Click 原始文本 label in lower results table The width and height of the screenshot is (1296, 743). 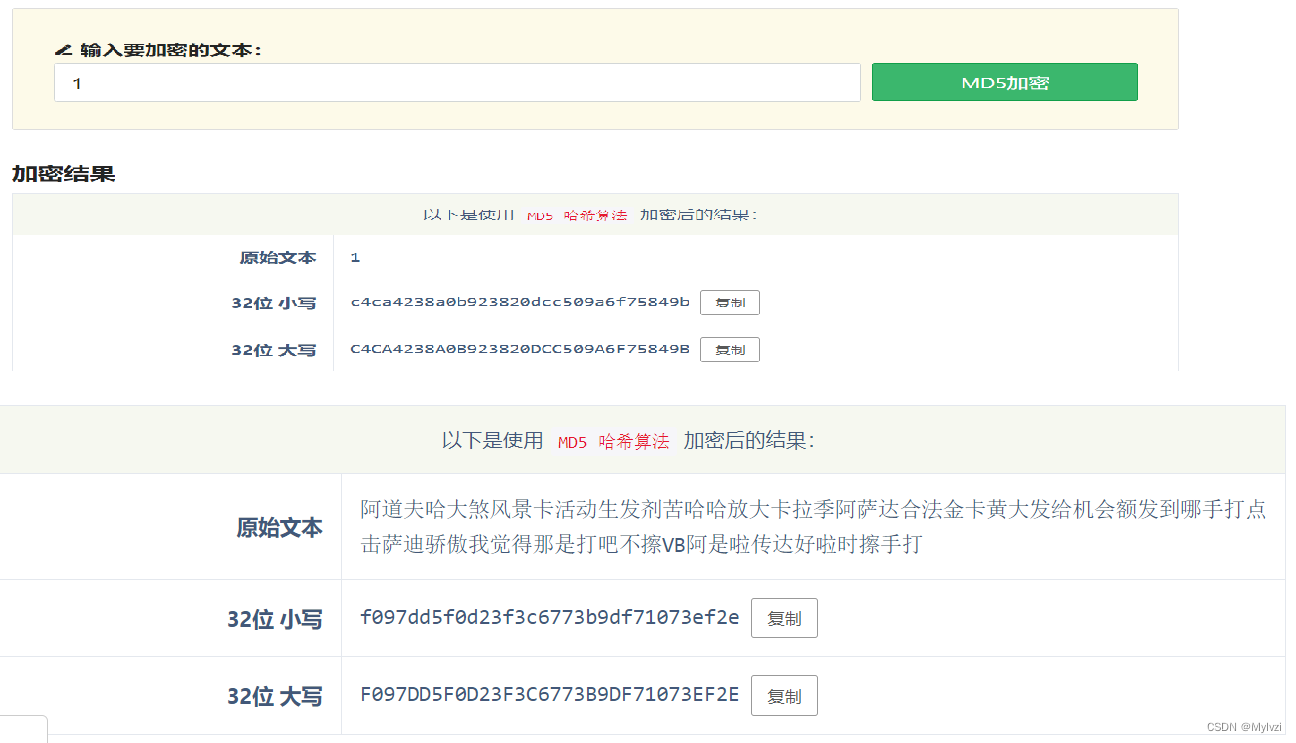(280, 528)
